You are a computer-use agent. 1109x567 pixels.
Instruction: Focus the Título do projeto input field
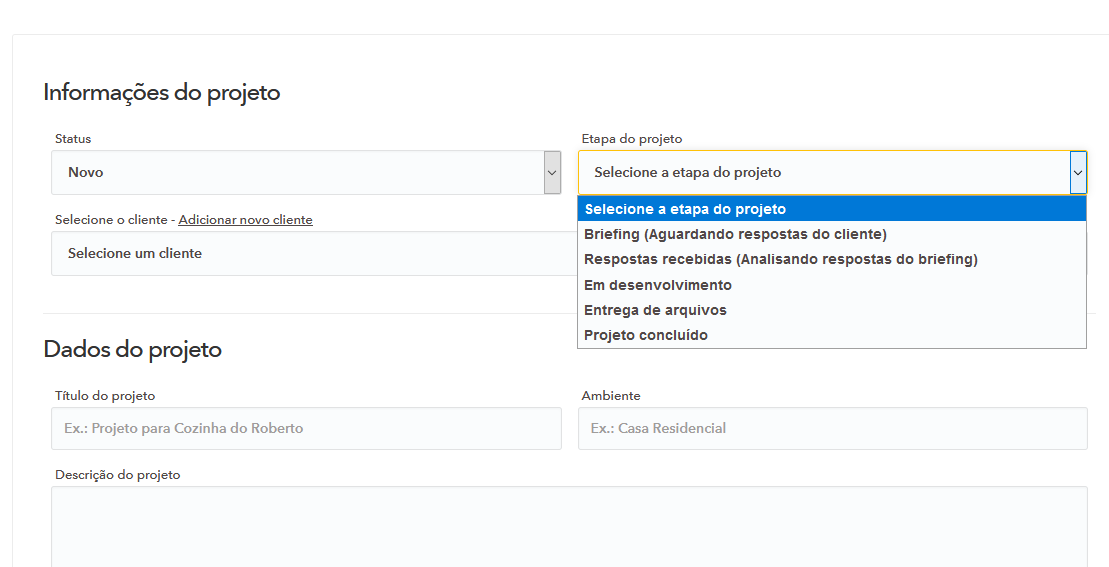tap(306, 428)
